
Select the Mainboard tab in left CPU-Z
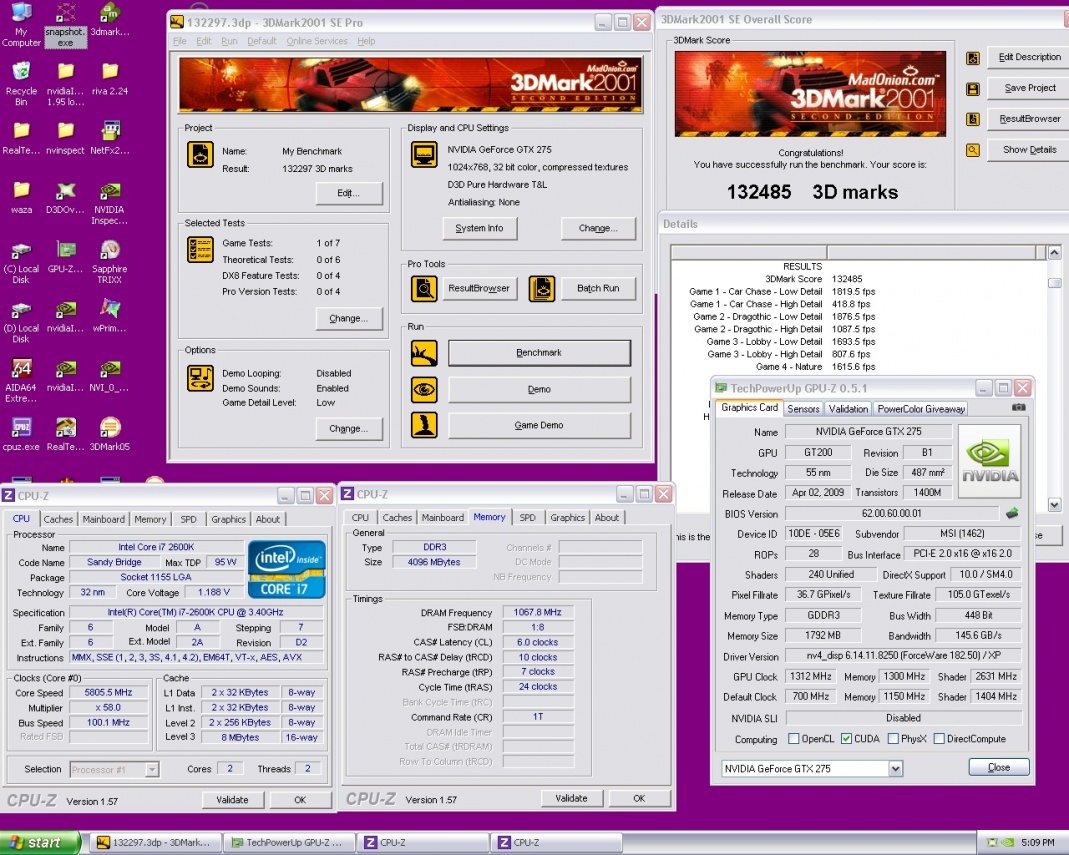104,519
